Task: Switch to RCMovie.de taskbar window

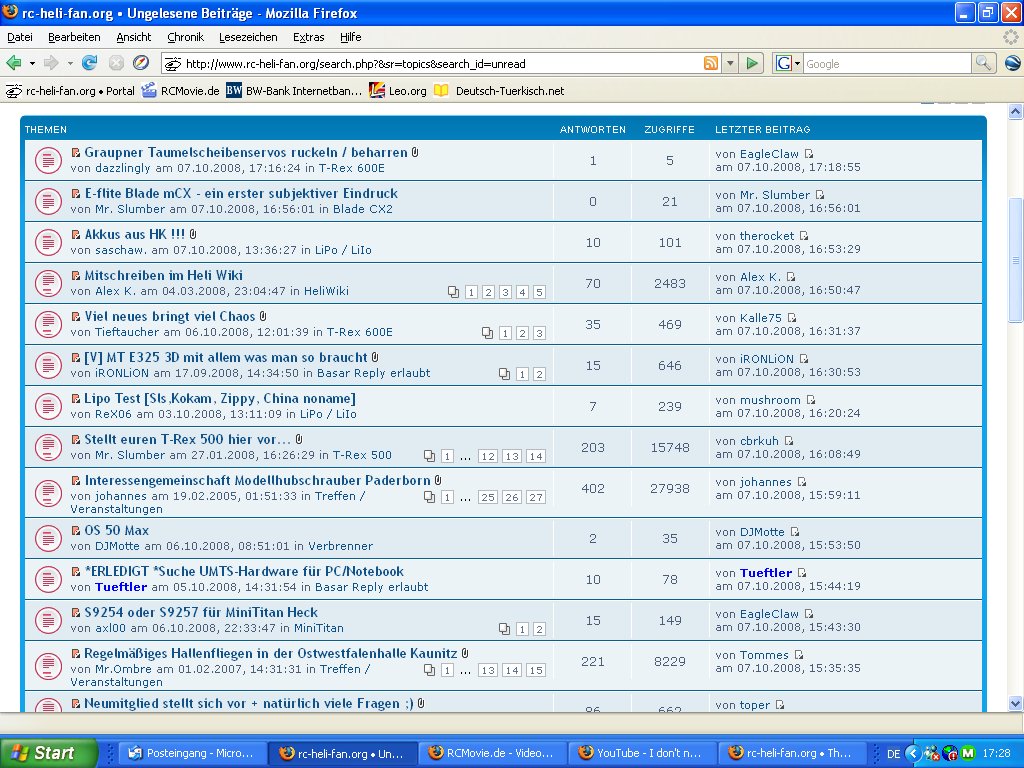Action: coord(492,753)
